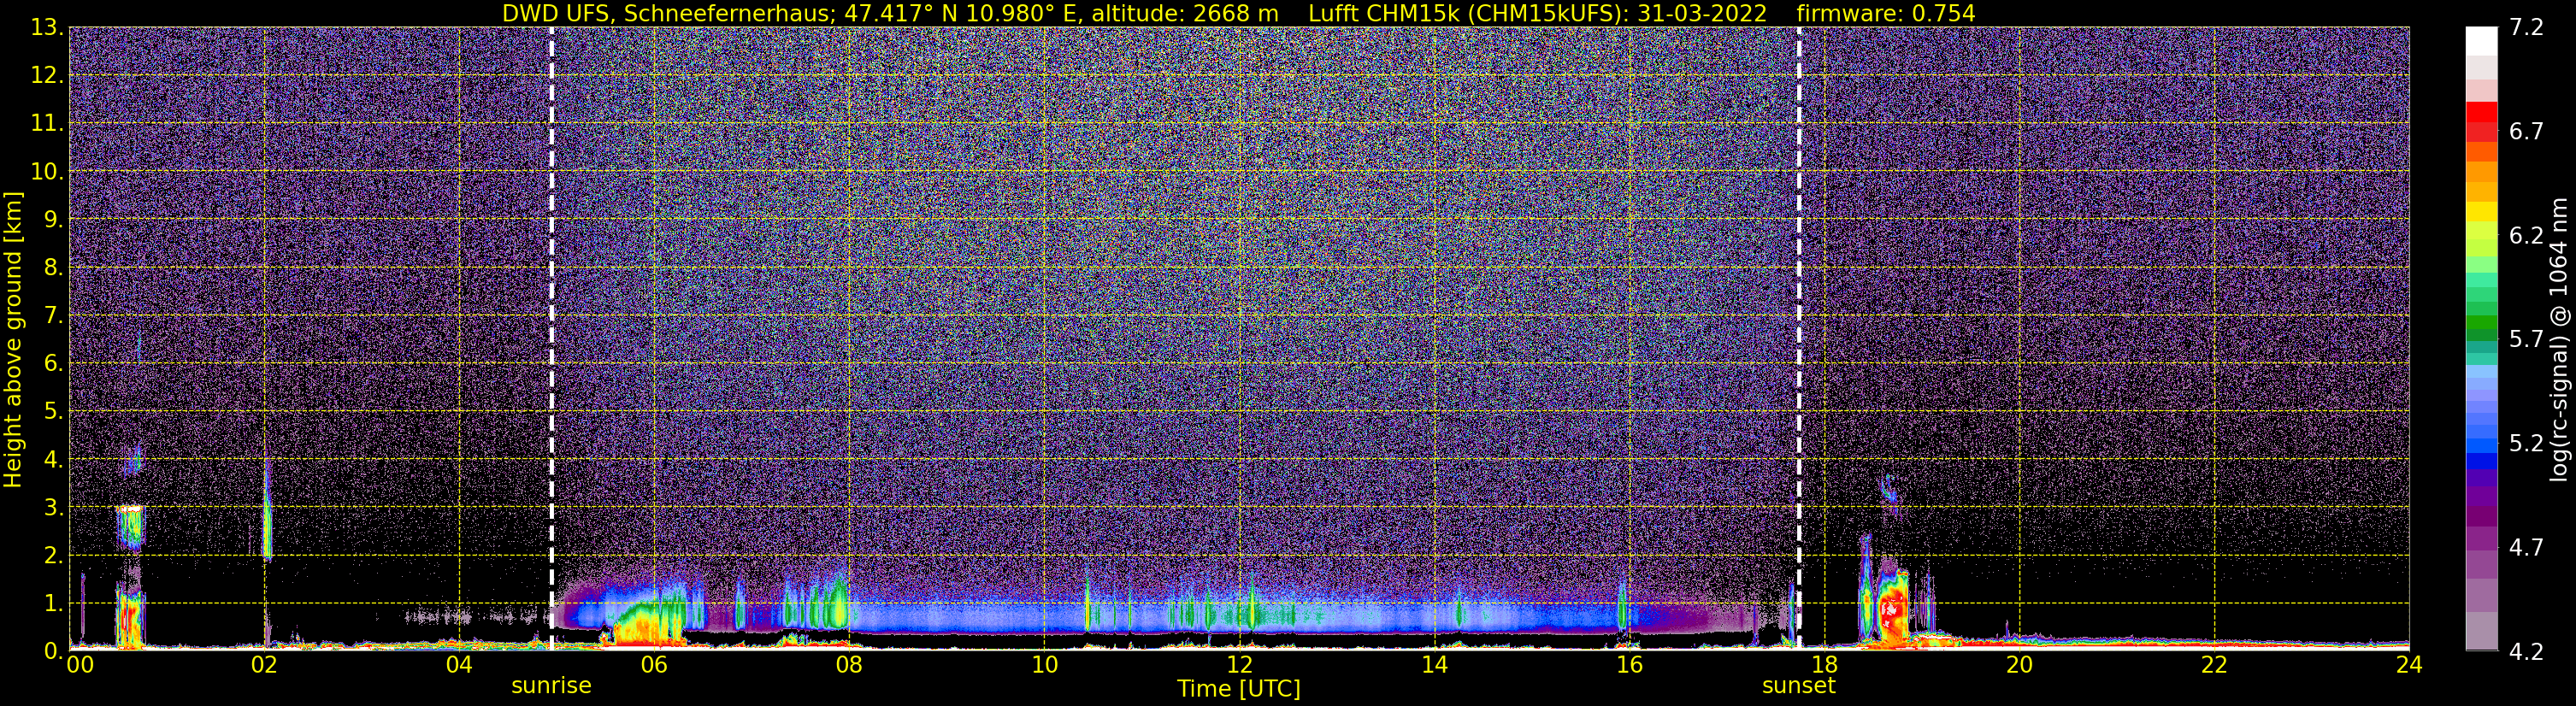Click the 14 time tick label
The height and width of the screenshot is (706, 2576).
(x=1434, y=665)
